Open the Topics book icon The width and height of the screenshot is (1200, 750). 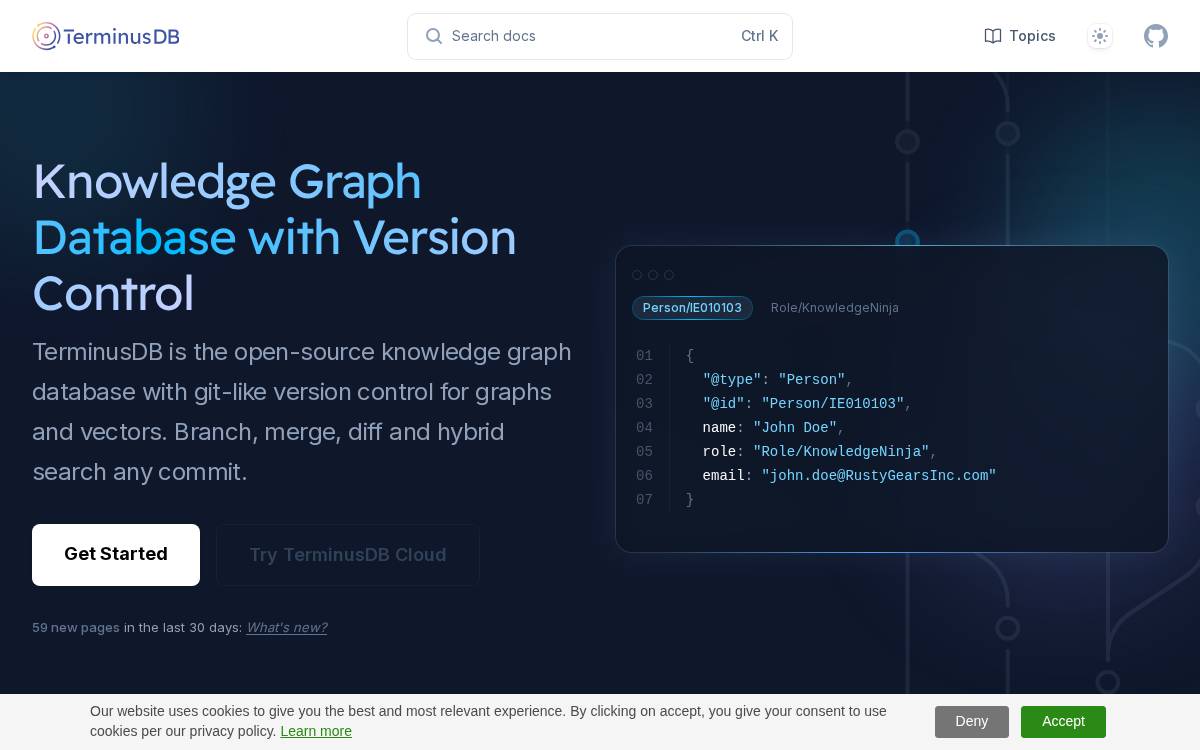pos(993,36)
